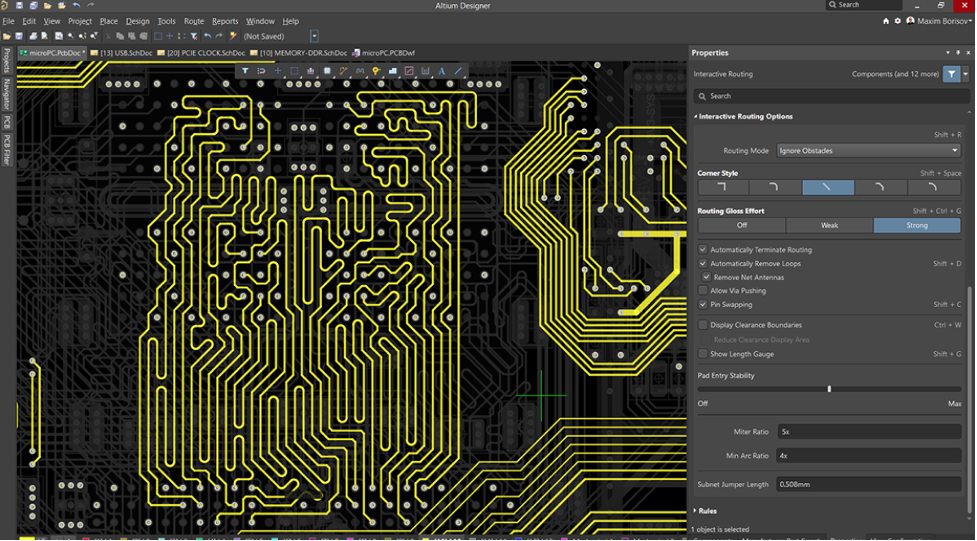Open the Projects side panel tab
Viewport: 977px width, 541px height.
[6, 60]
